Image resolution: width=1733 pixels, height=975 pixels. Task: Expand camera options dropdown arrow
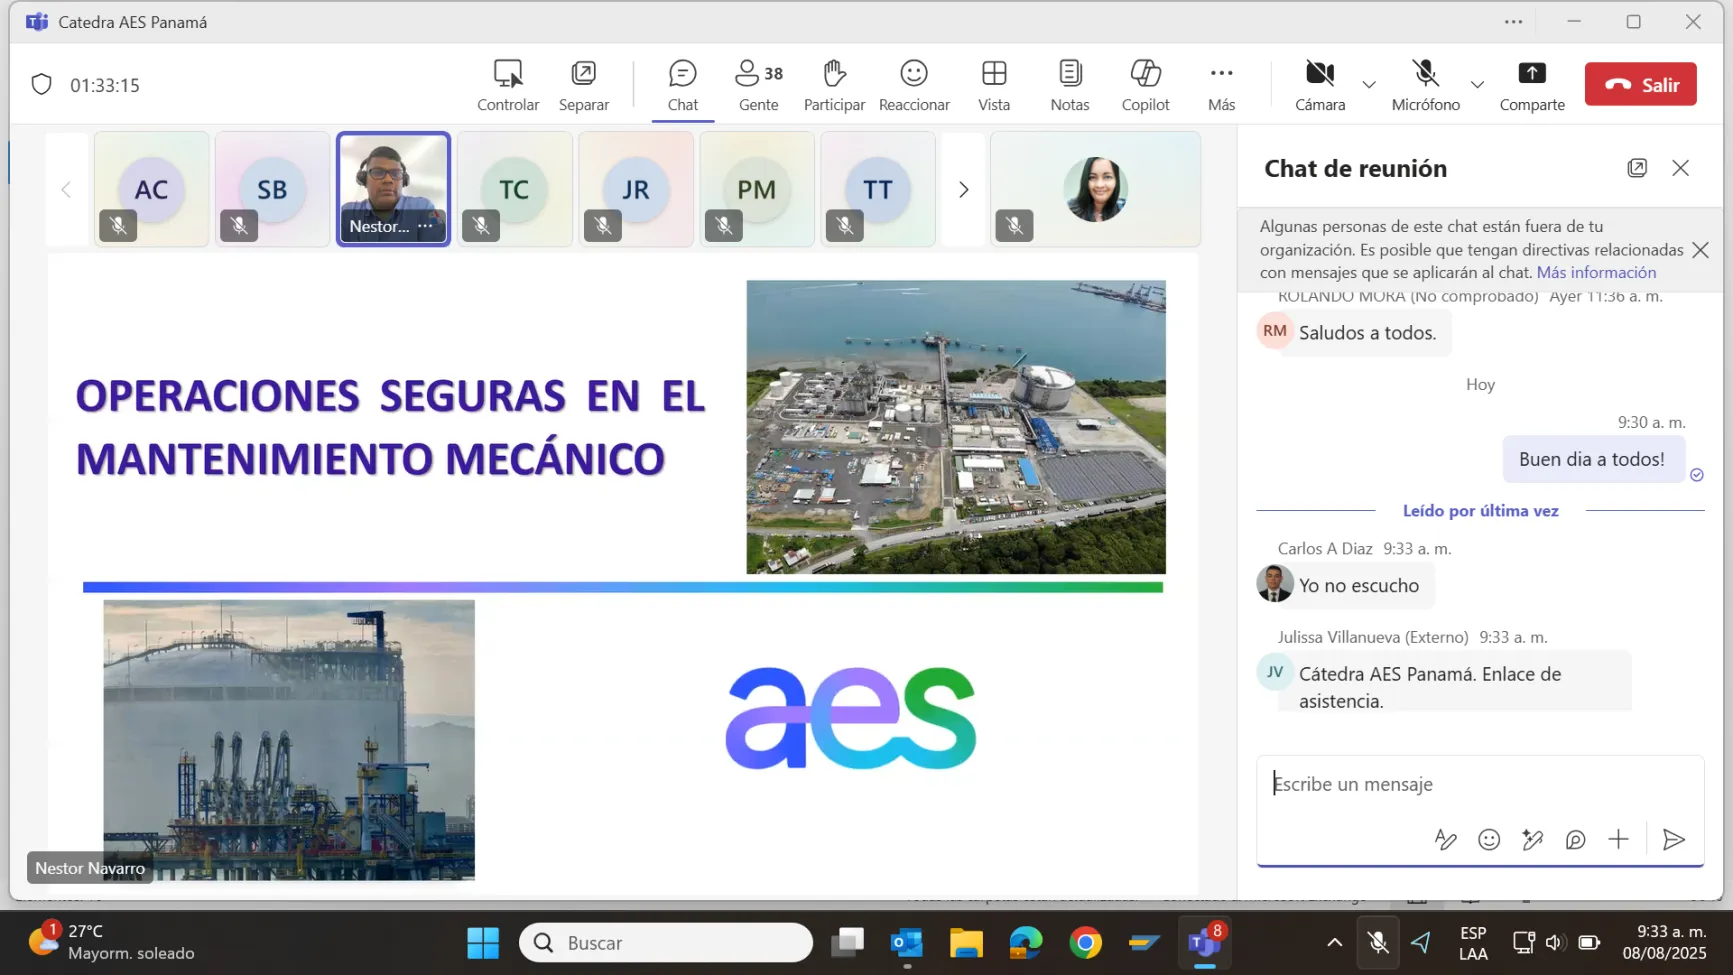pos(1369,85)
